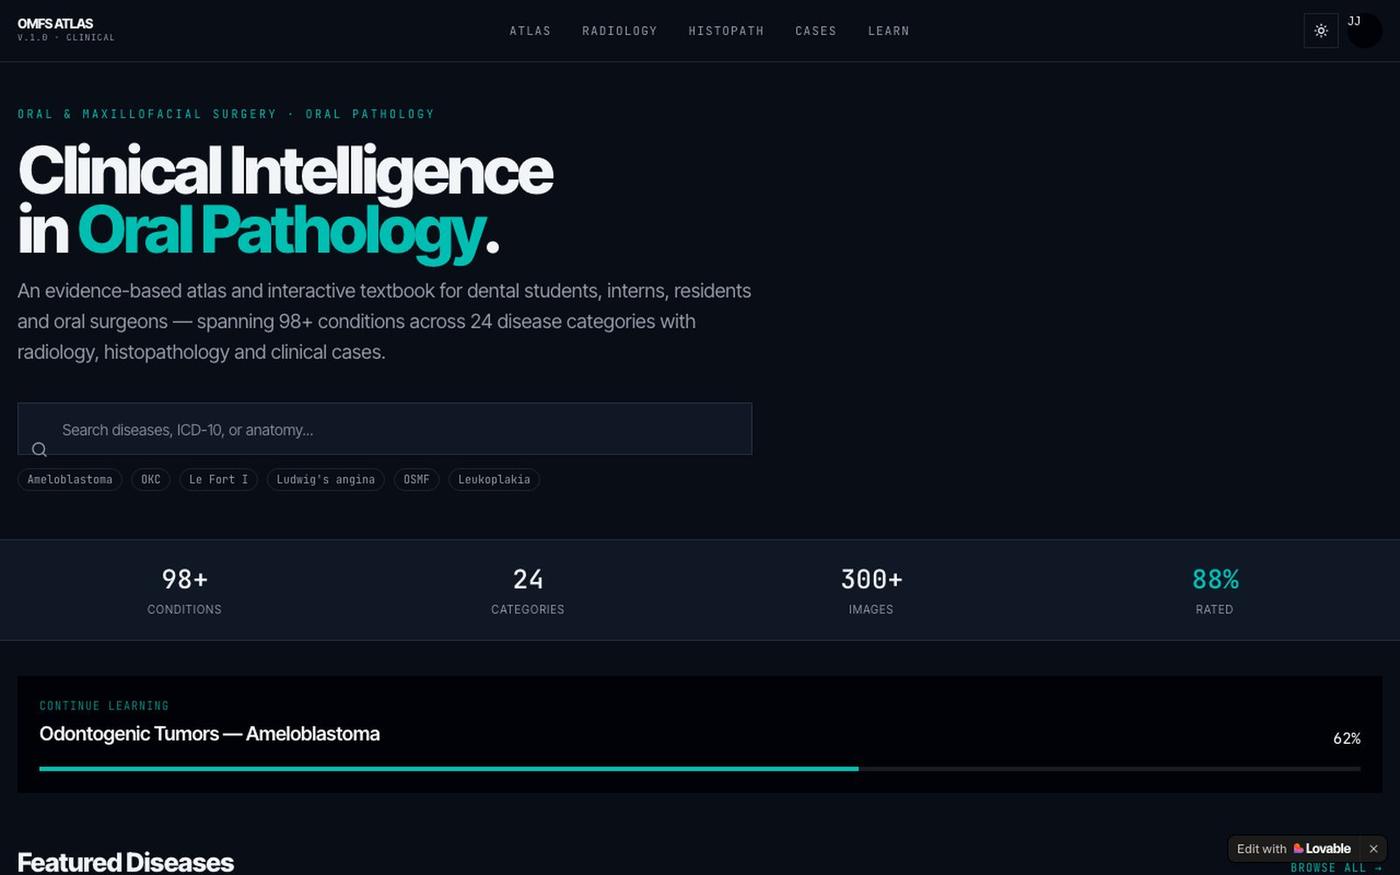Select the OSMF suggestion chip
The height and width of the screenshot is (875, 1400).
(416, 480)
